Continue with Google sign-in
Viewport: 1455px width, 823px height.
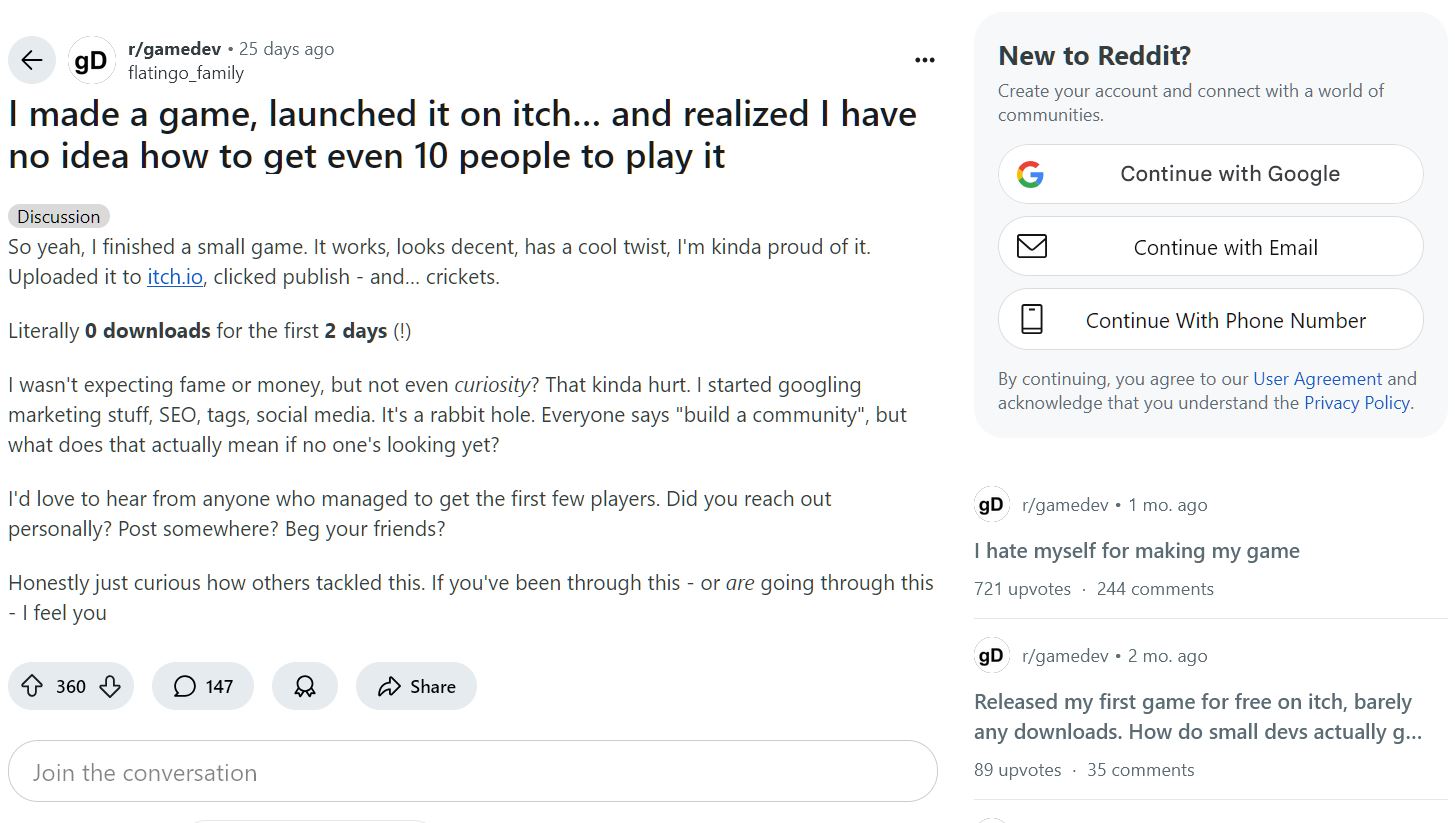pos(1210,174)
